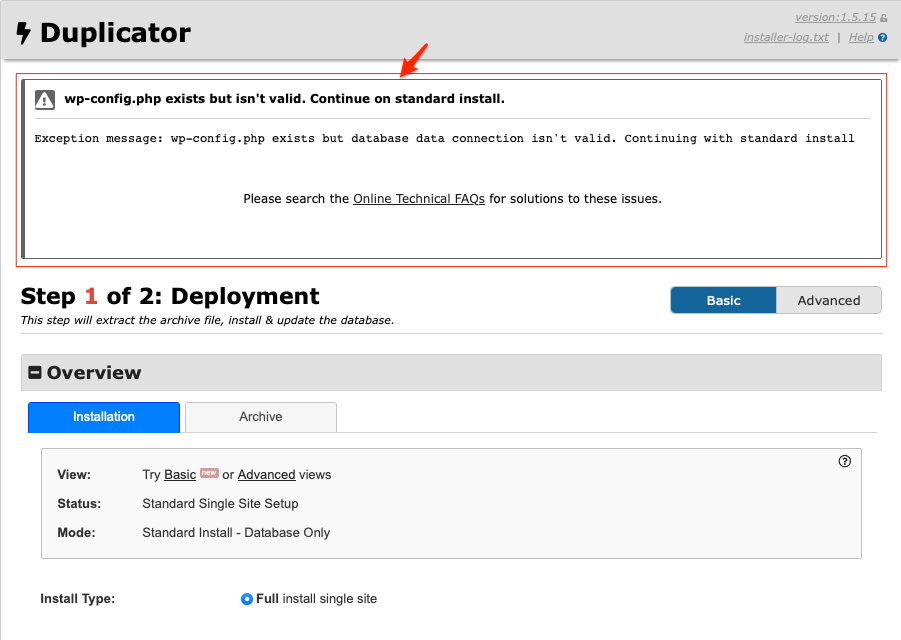Click the blue question mark beside Help

(x=883, y=38)
